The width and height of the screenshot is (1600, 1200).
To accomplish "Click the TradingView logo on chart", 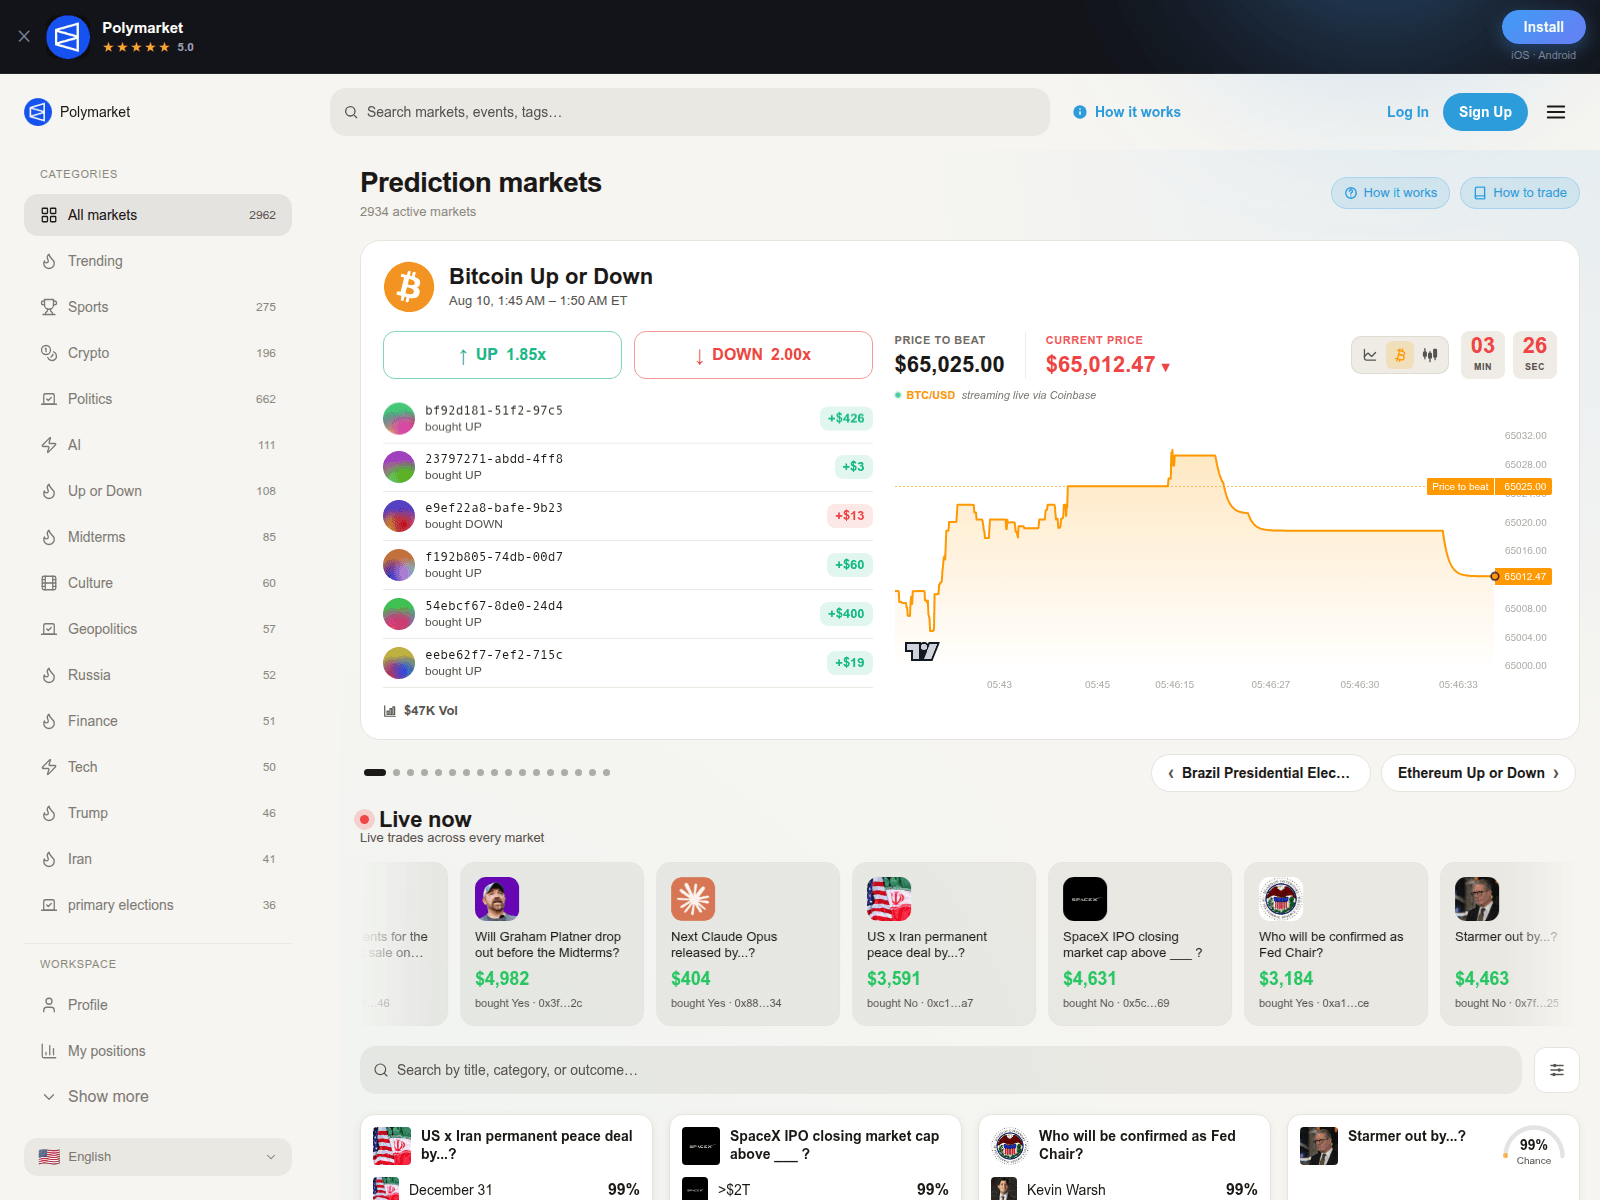I will click(x=922, y=651).
